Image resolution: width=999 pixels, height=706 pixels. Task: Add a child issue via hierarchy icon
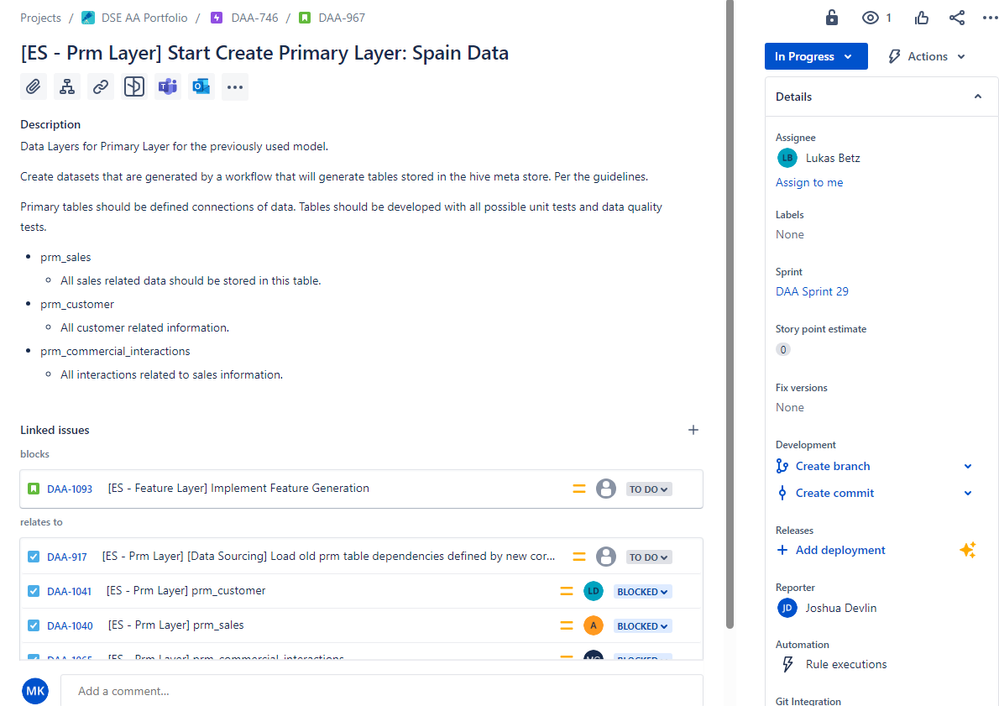[67, 87]
